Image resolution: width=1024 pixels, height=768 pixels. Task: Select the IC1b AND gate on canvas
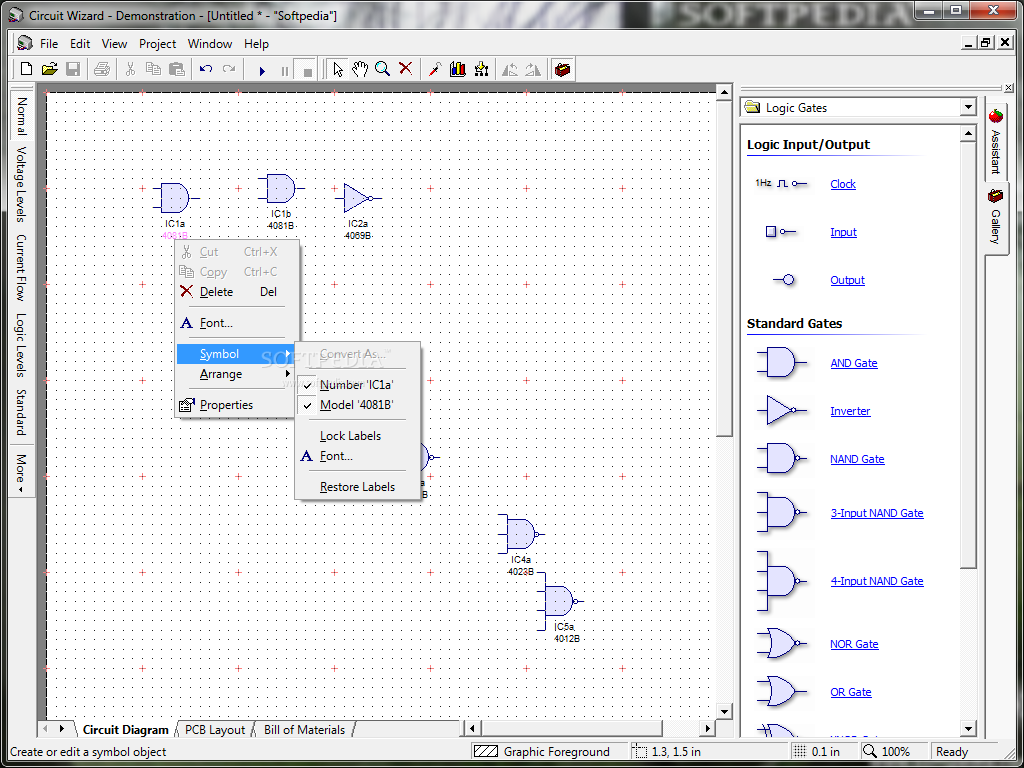point(281,189)
